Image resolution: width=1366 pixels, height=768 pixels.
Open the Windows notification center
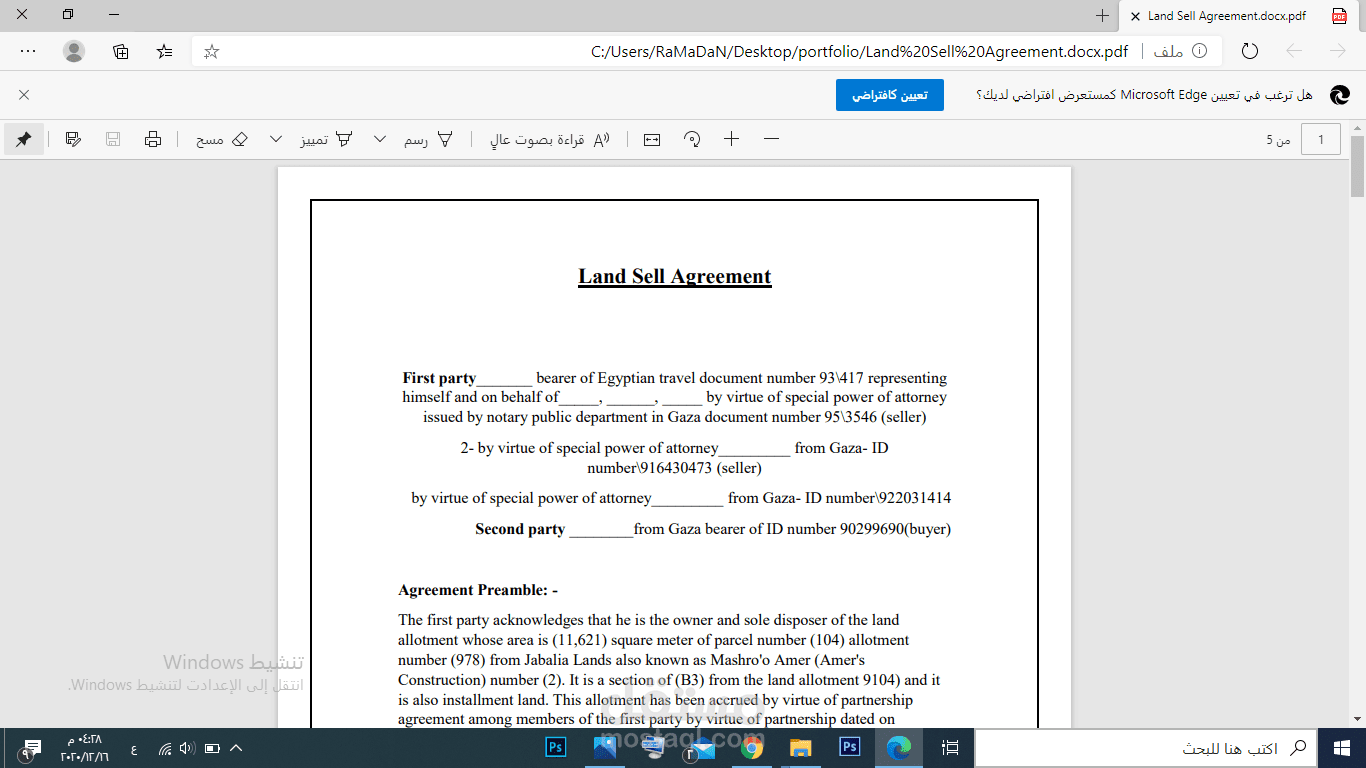(x=31, y=748)
